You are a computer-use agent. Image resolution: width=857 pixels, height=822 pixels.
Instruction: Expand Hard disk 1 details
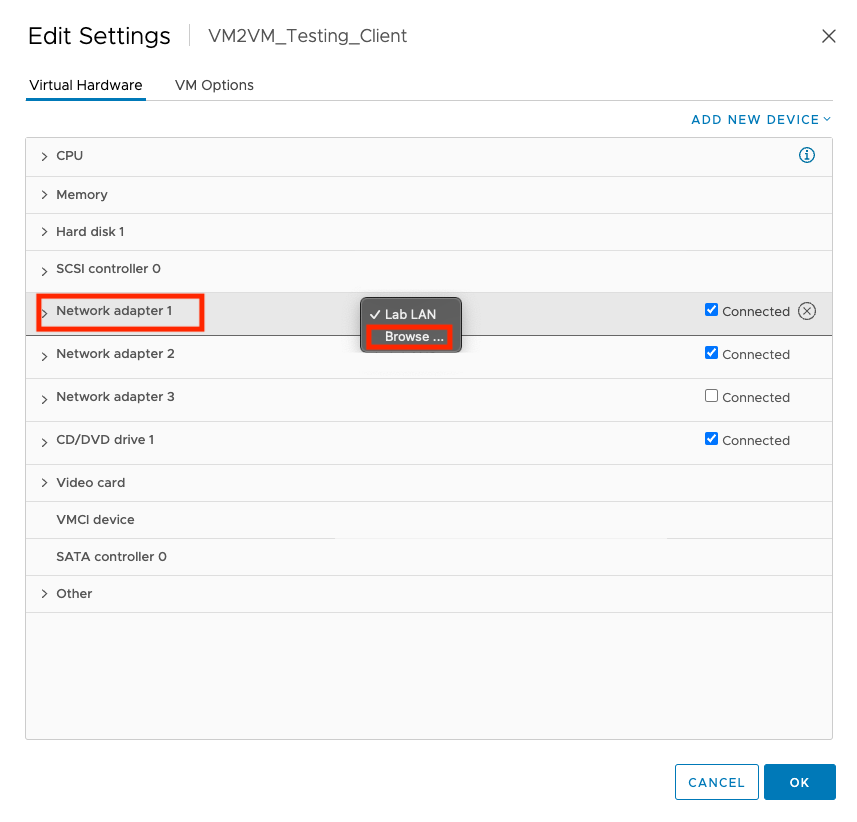point(44,231)
